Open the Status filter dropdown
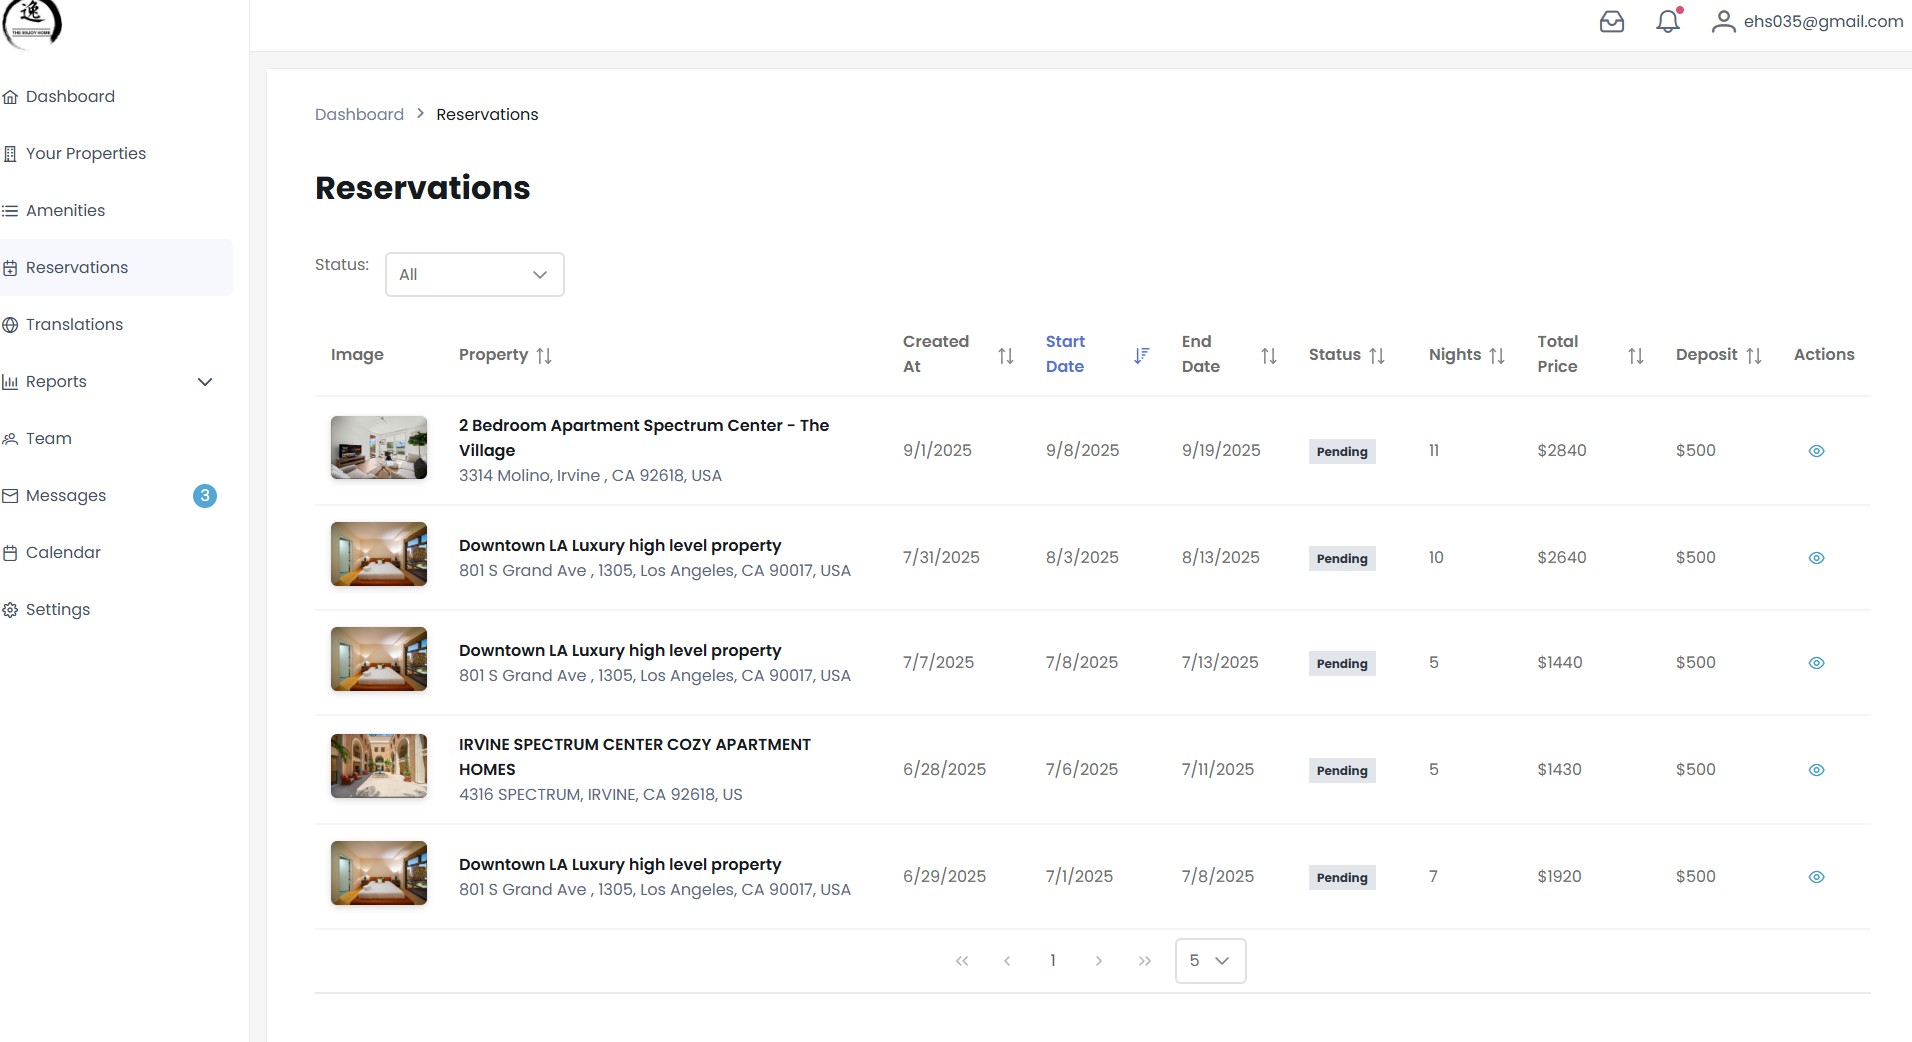 [x=474, y=274]
